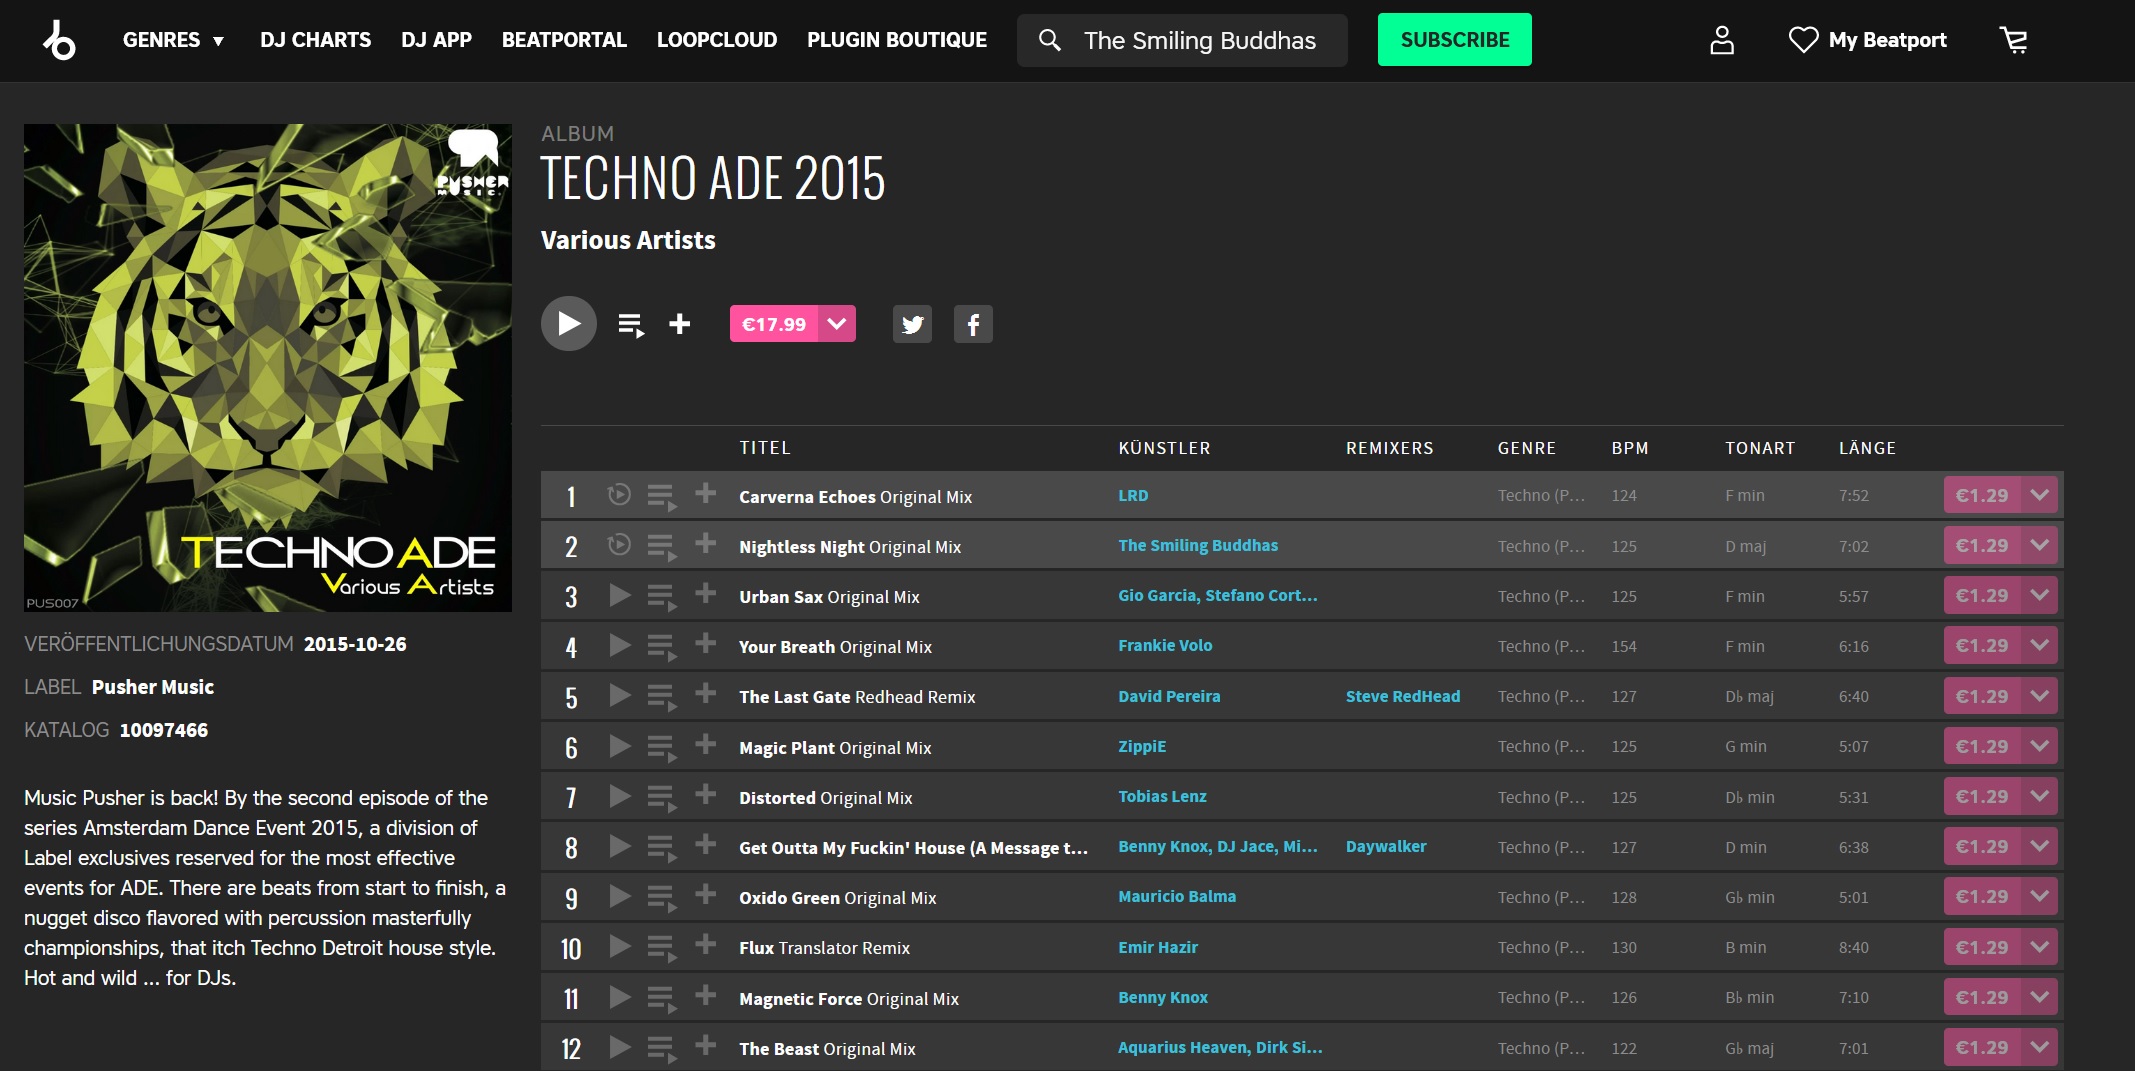Add Distorted to playlist with plus
The width and height of the screenshot is (2135, 1071).
tap(705, 794)
